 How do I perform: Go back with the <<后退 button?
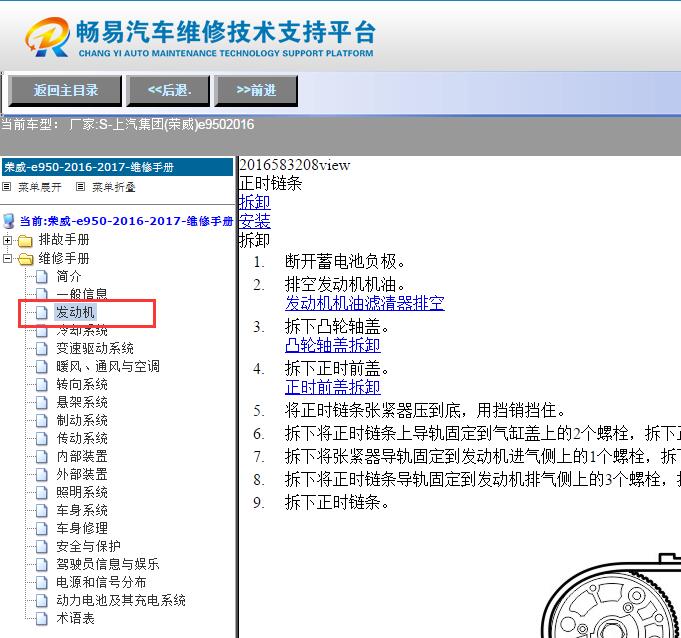168,90
